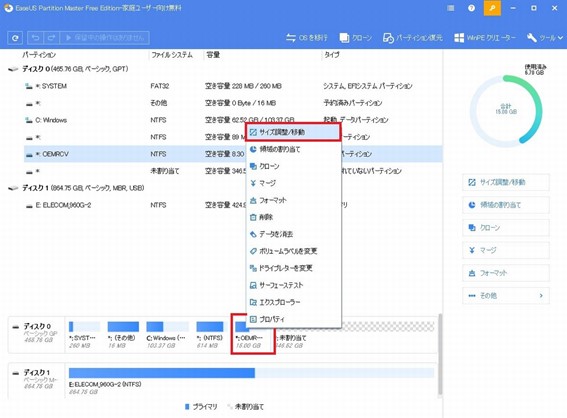Choose ボリュームラベルを変更 in context menu
567x418 pixels.
pyautogui.click(x=293, y=251)
